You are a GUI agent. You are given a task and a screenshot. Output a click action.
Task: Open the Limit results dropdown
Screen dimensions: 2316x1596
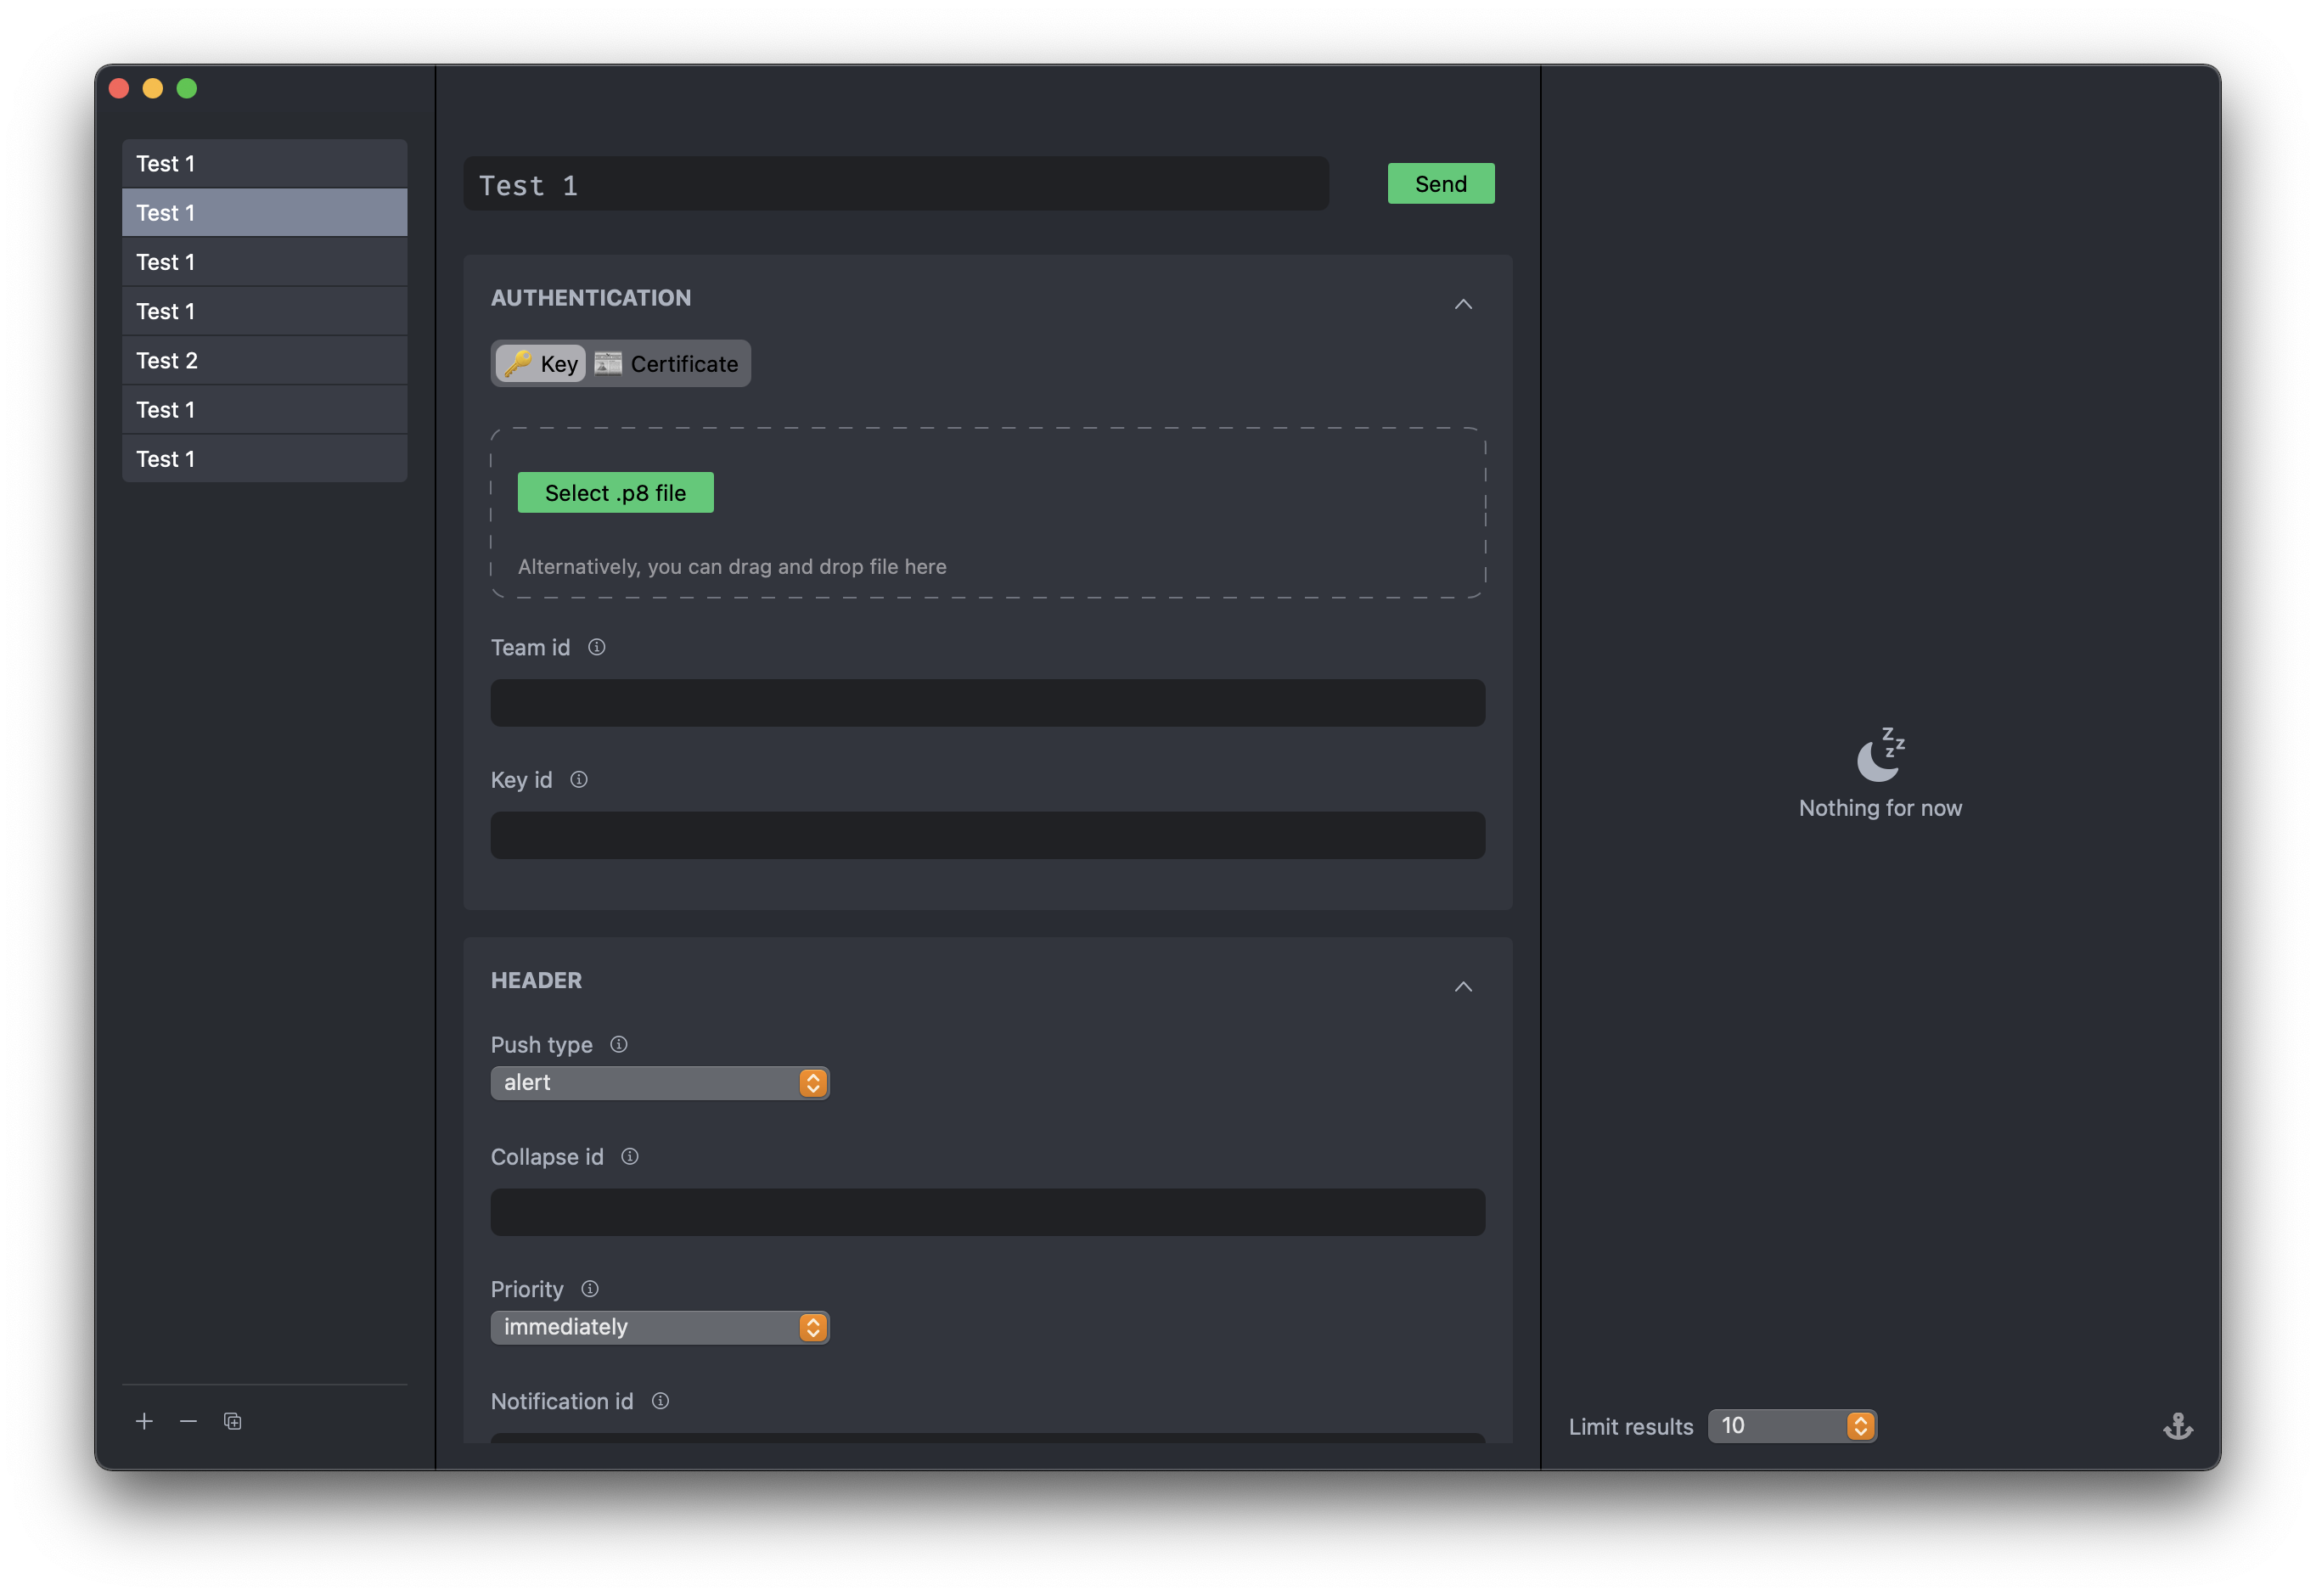coord(1792,1426)
